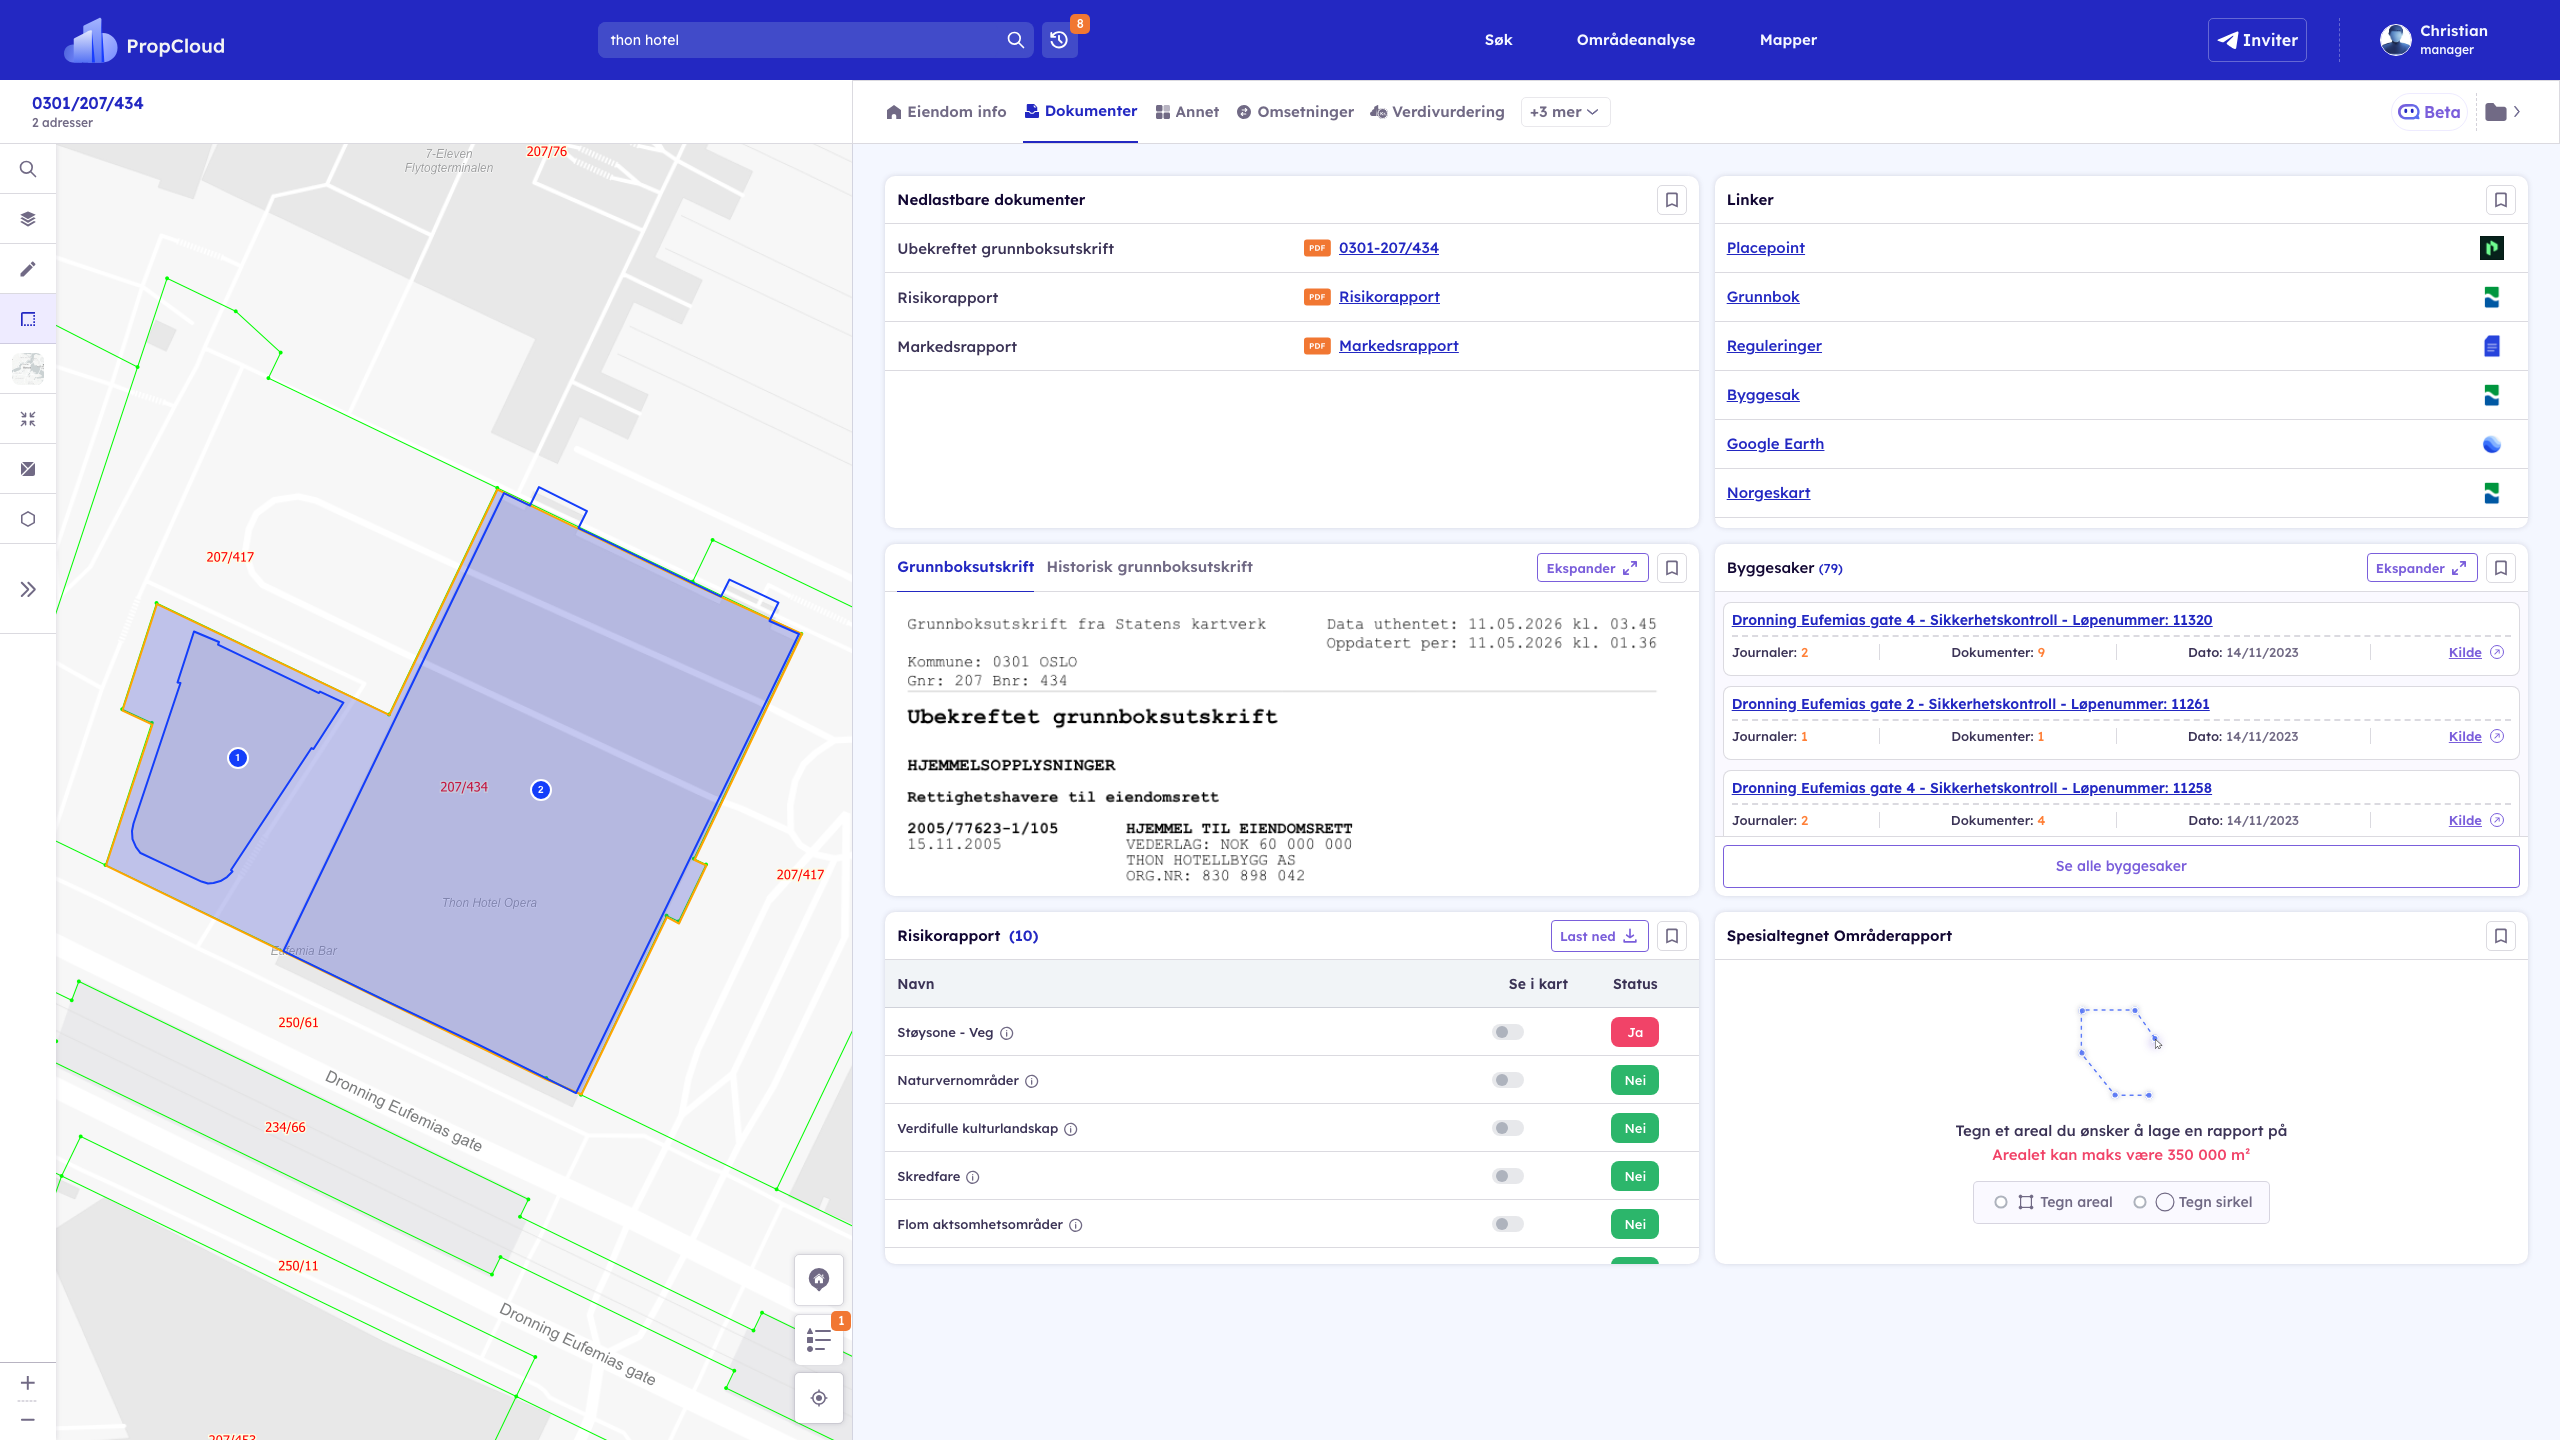Expand the right panel chevron beside folder
Screen dimensions: 2560x1440
pyautogui.click(x=2517, y=112)
